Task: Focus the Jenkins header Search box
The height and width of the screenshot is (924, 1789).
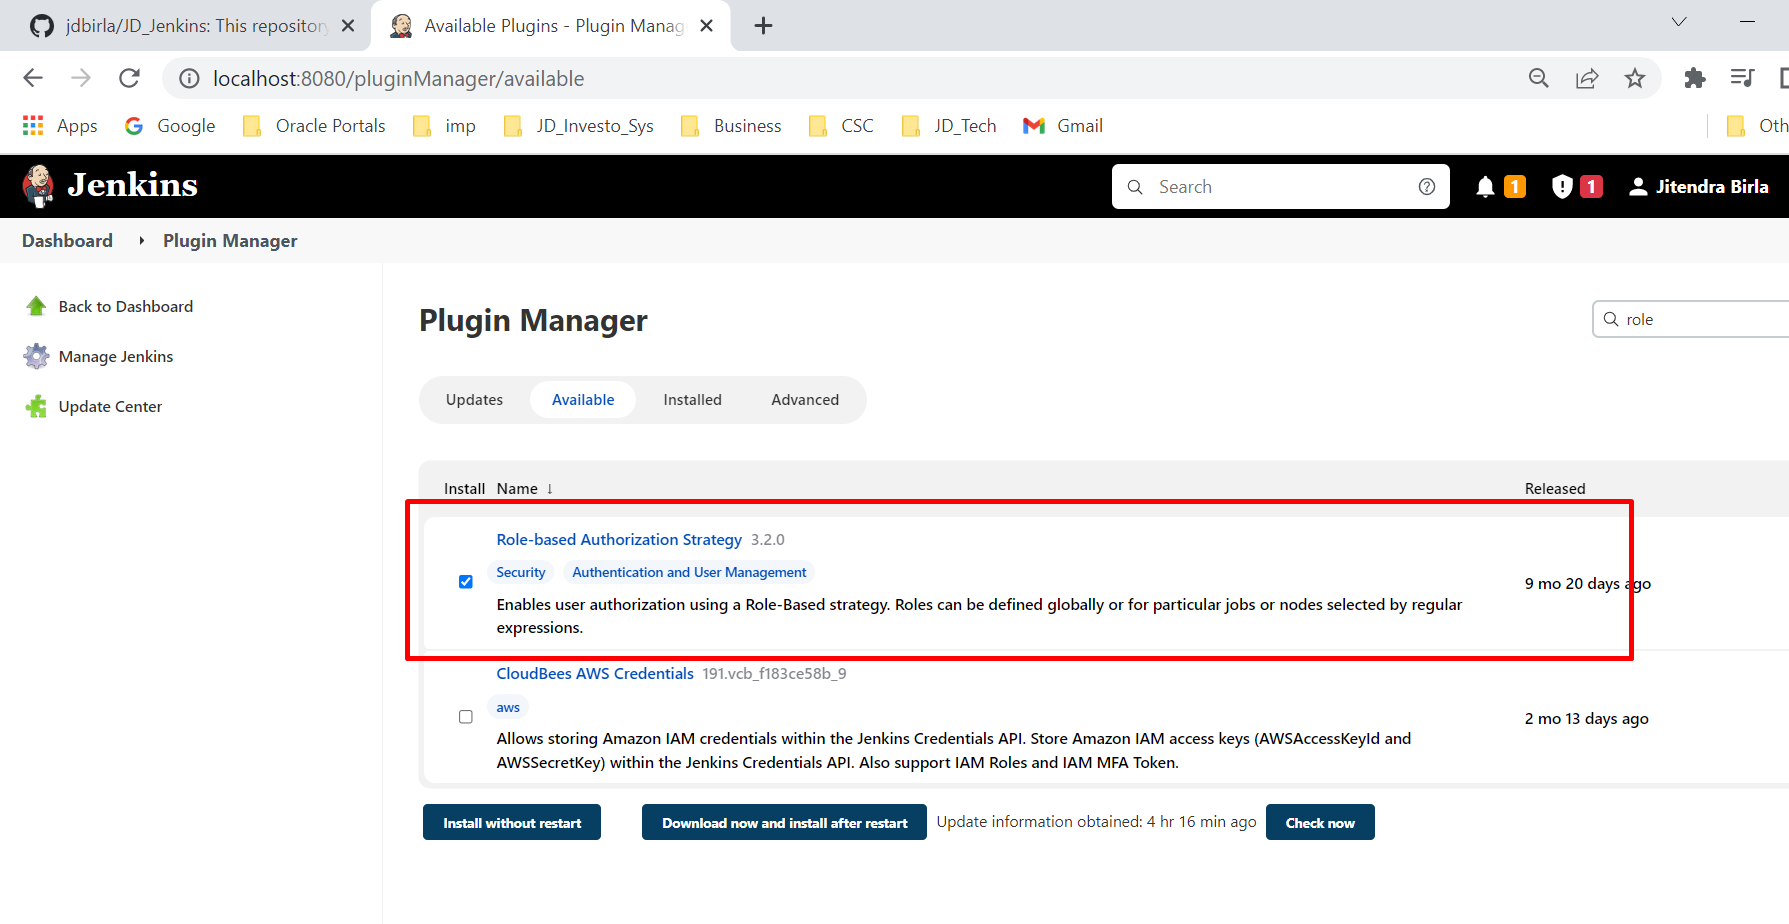Action: [x=1280, y=187]
